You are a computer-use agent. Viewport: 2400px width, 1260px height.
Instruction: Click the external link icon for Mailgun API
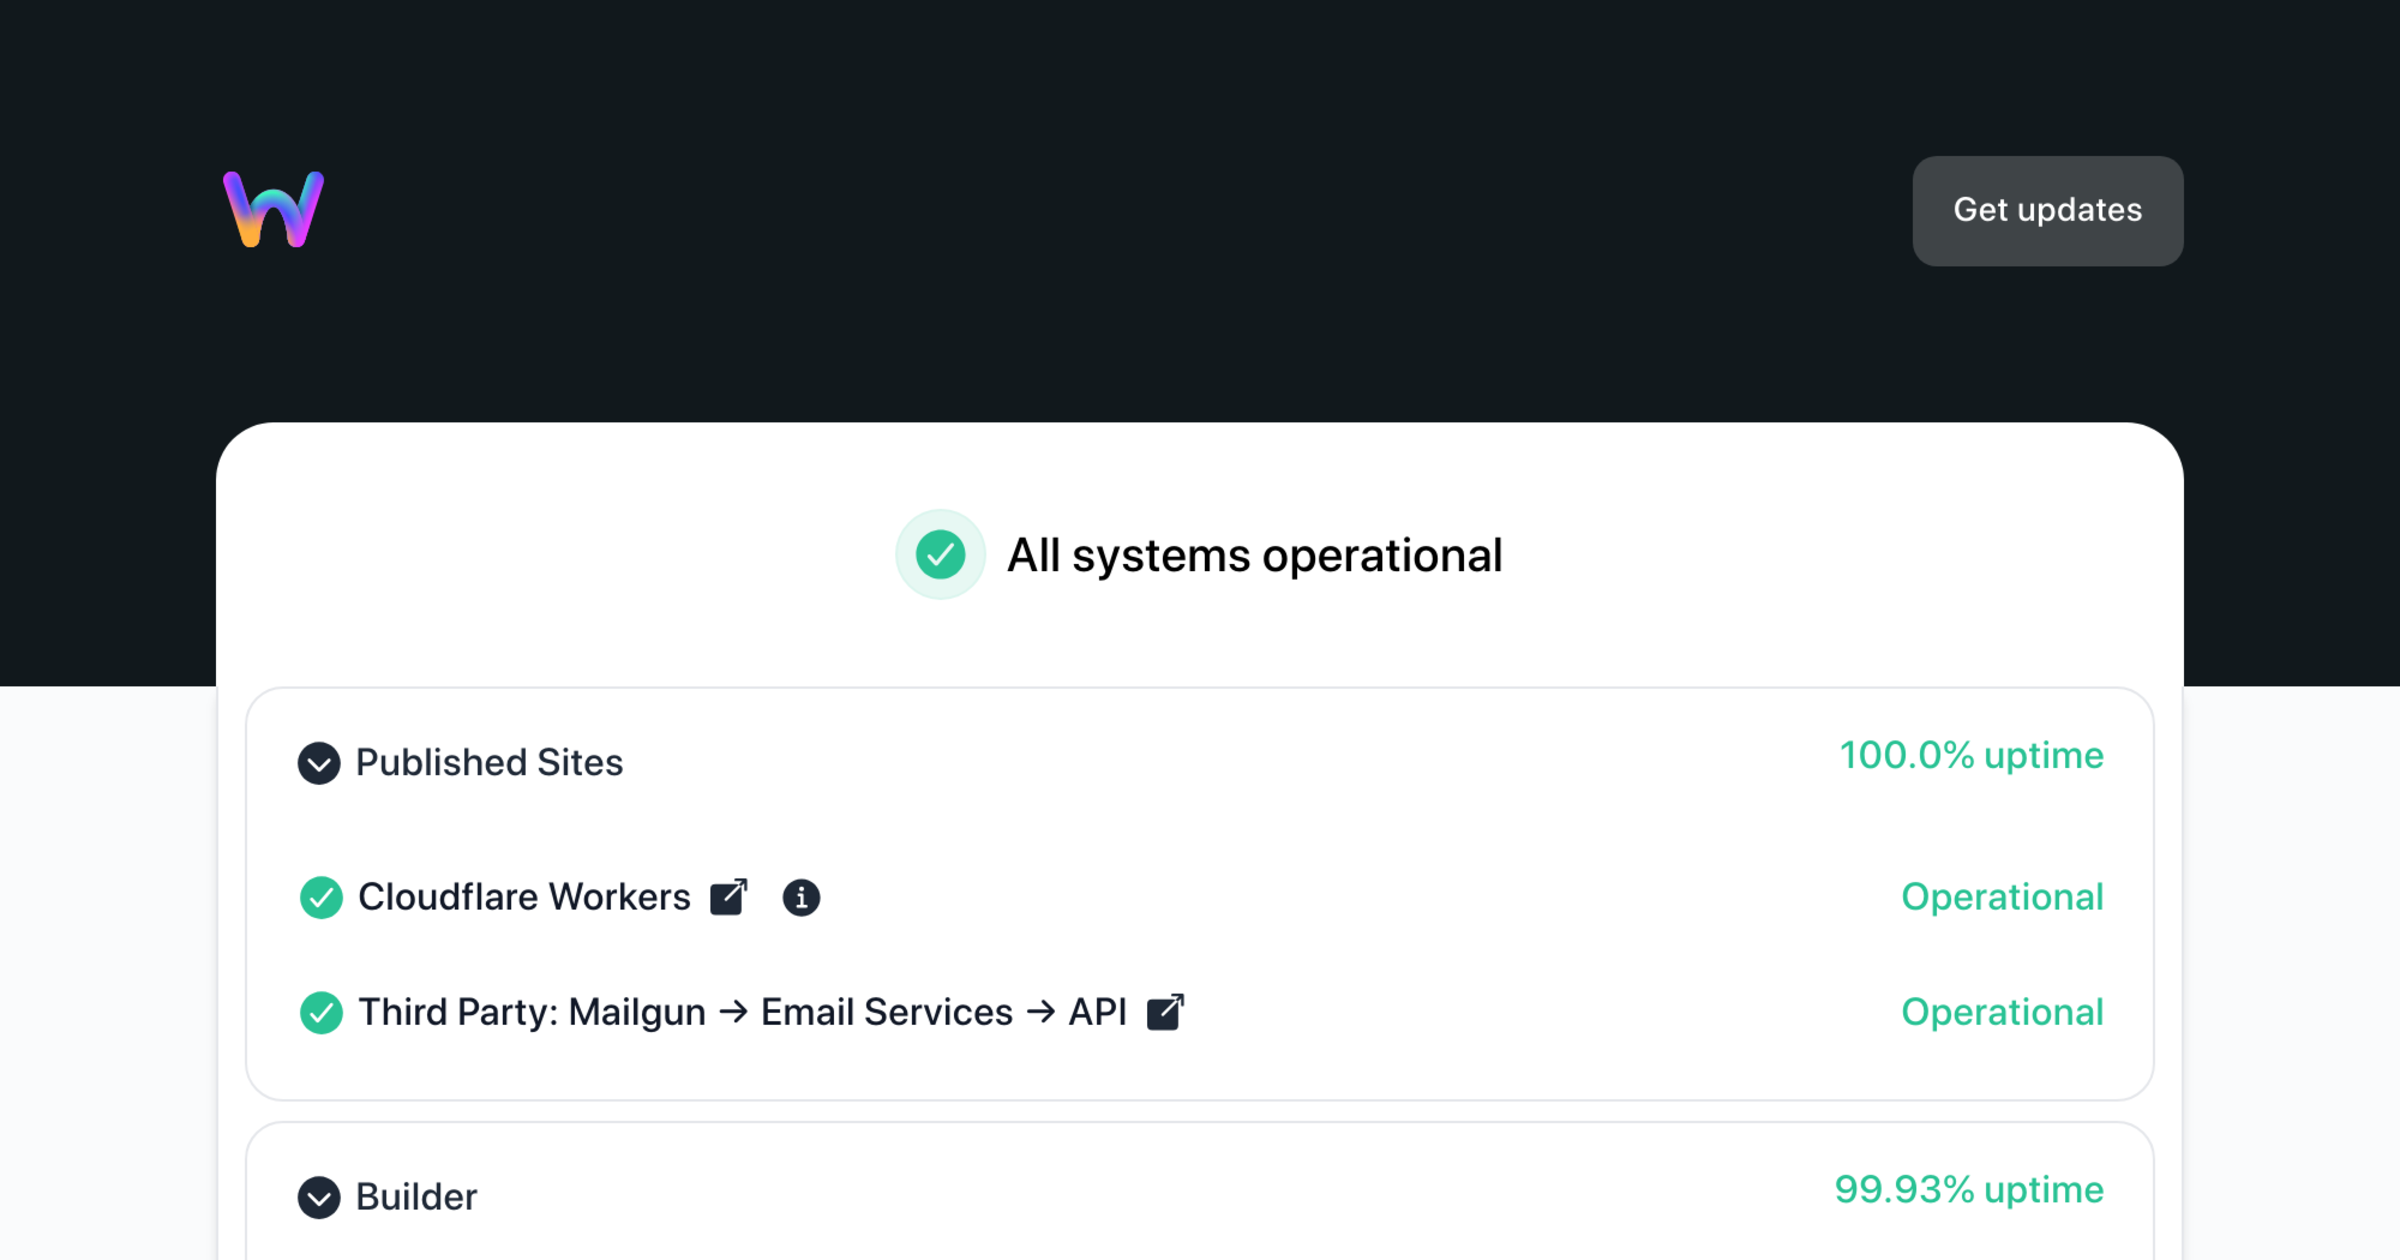pos(1166,1011)
